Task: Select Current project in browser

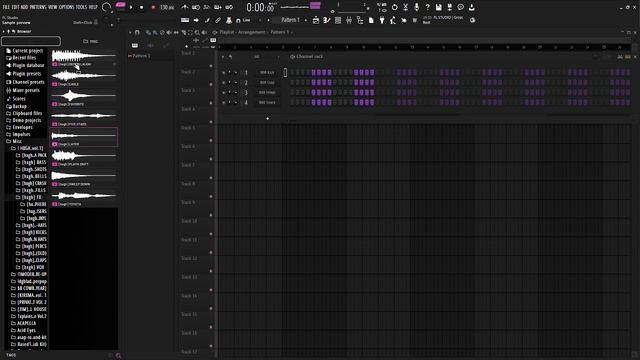Action: (x=24, y=51)
